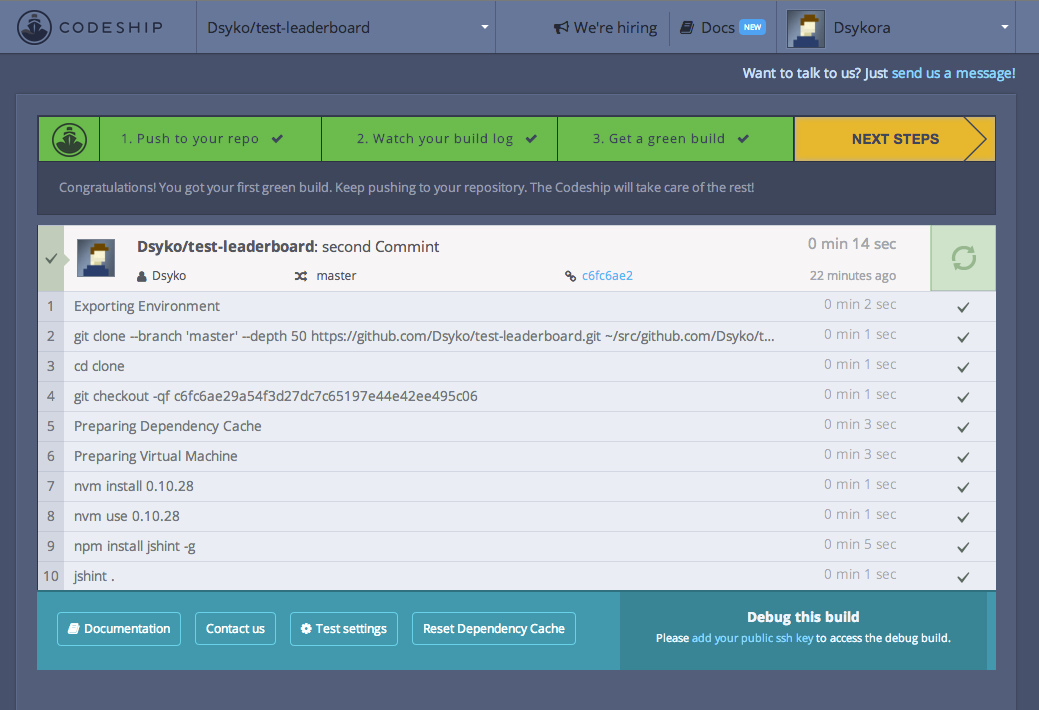Open the npm install jshint -g step
The width and height of the screenshot is (1039, 710).
[517, 546]
